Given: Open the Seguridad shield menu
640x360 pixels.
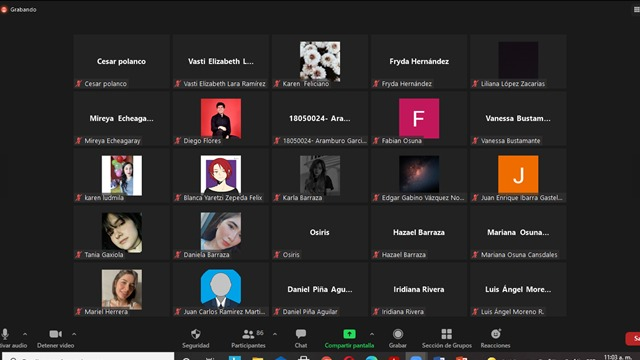Looking at the screenshot, I should coord(196,334).
